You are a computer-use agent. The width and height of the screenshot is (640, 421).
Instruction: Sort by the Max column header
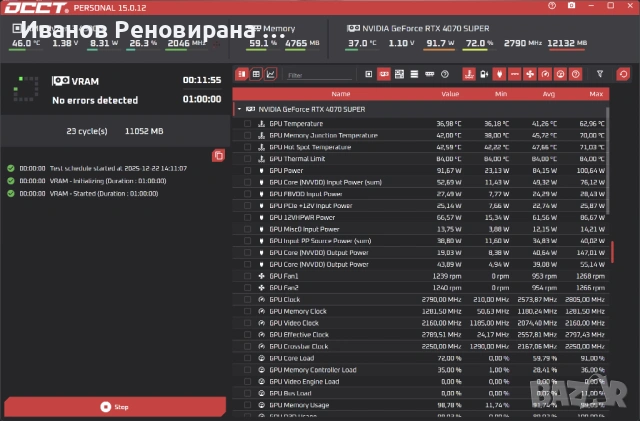click(x=596, y=94)
